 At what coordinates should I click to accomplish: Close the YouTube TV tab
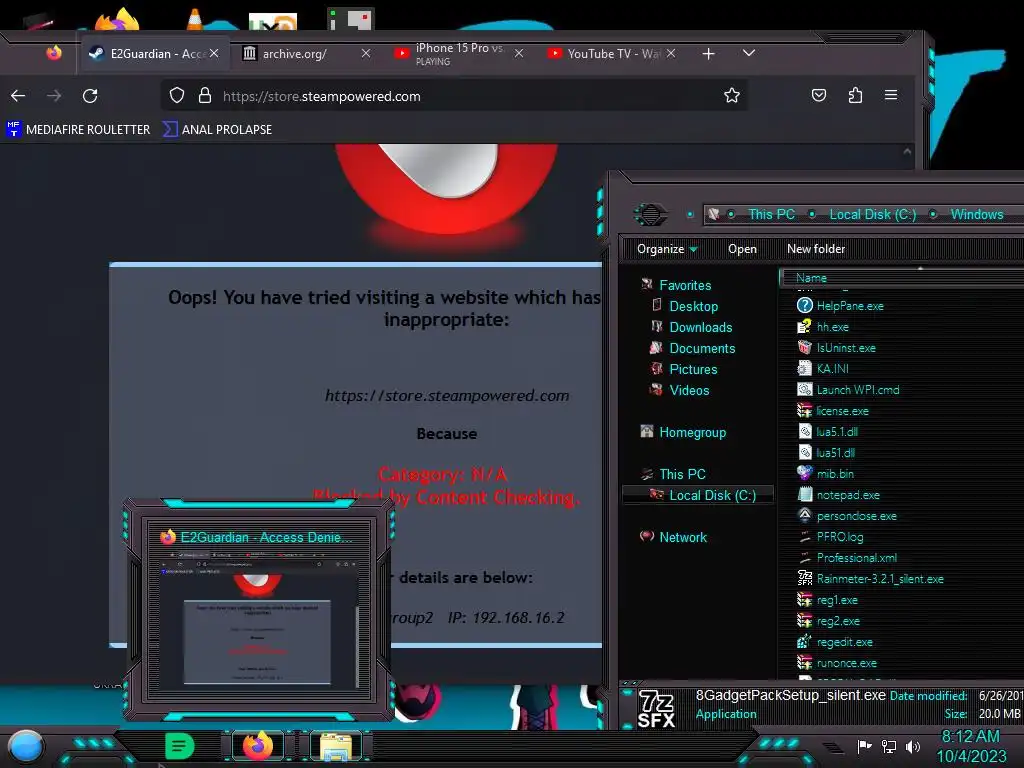point(671,54)
